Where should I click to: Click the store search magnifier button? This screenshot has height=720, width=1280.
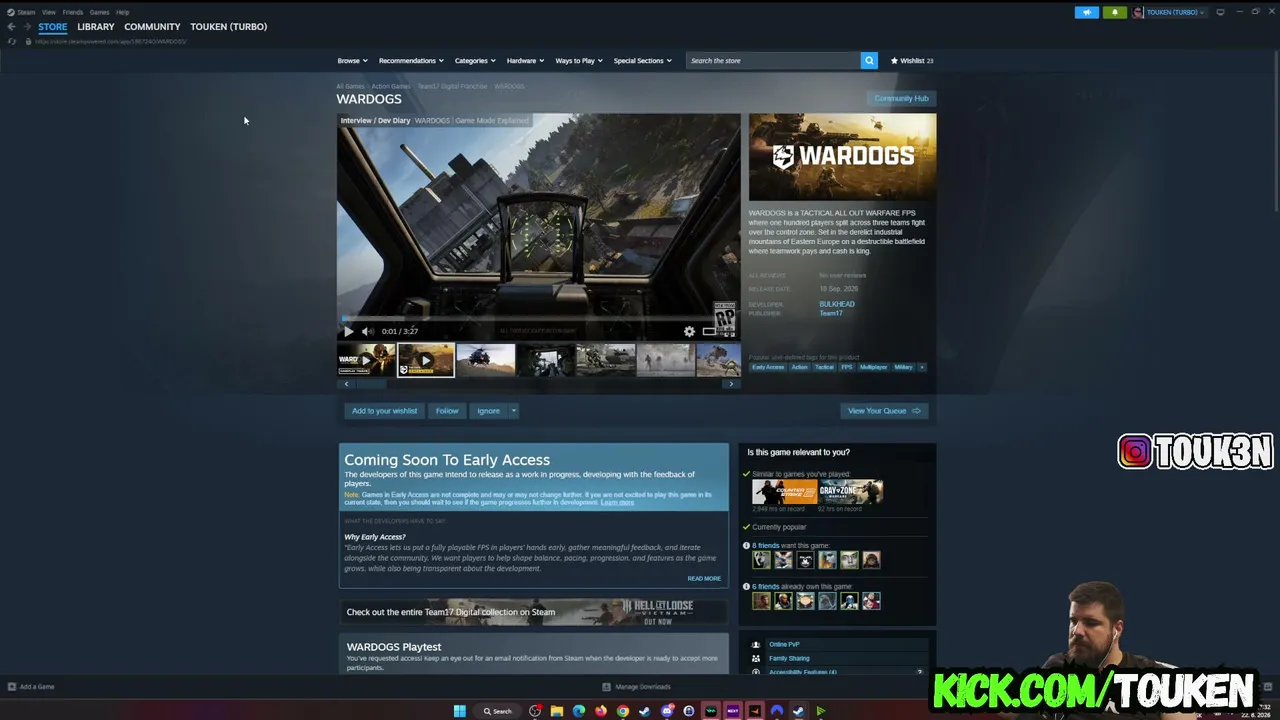point(869,61)
